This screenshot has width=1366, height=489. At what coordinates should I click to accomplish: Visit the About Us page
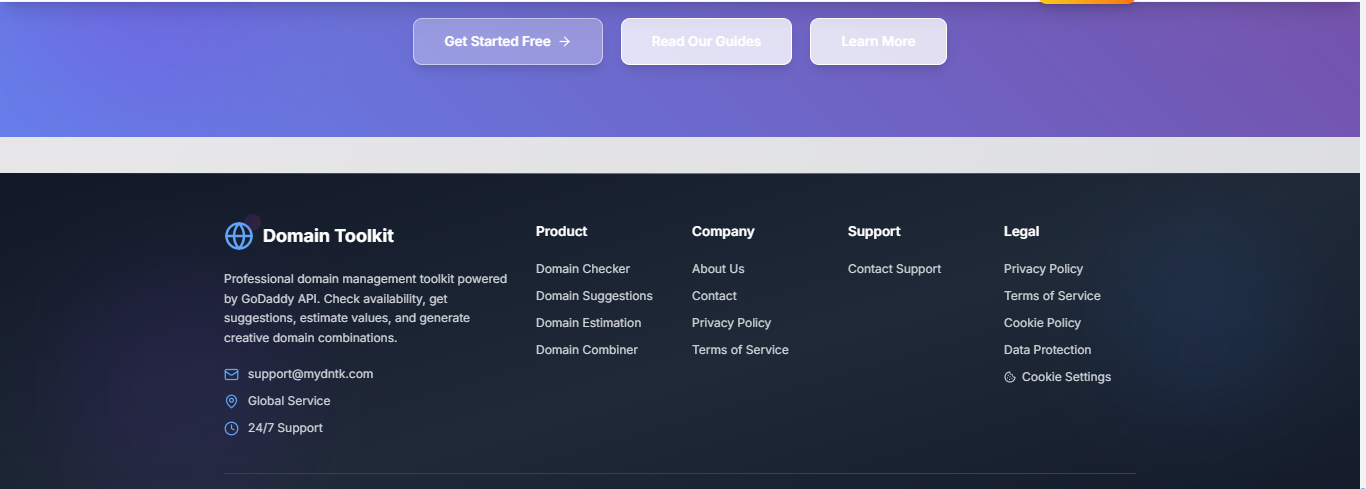click(x=718, y=269)
